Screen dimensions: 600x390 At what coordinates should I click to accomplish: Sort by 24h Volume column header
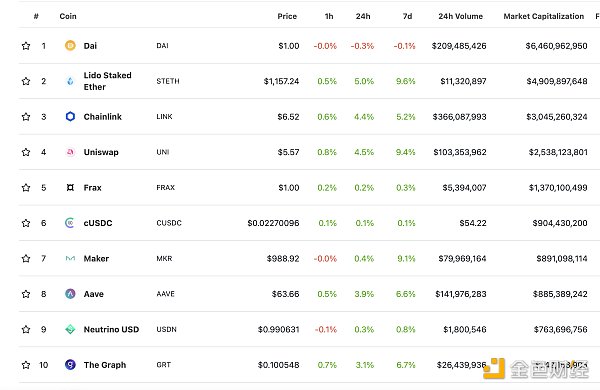click(x=460, y=16)
